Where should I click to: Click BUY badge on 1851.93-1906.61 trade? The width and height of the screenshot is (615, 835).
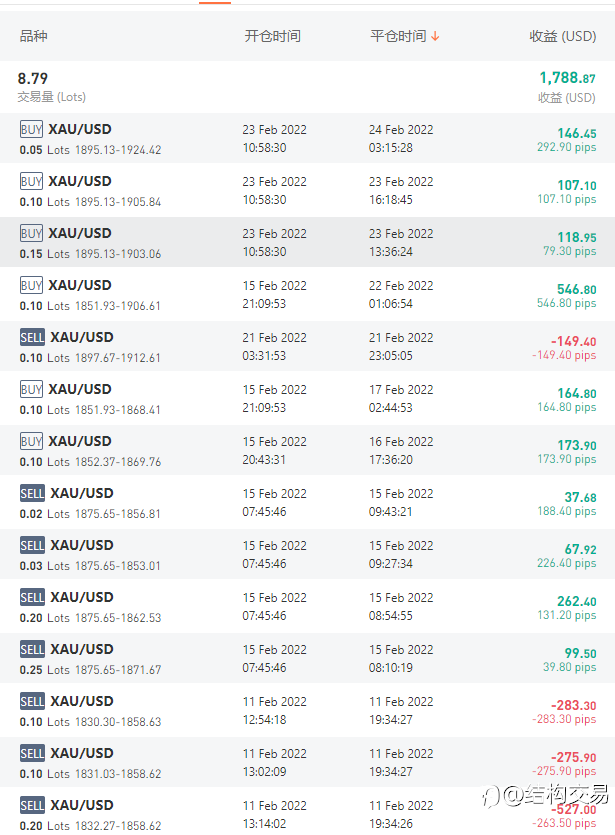tap(31, 285)
